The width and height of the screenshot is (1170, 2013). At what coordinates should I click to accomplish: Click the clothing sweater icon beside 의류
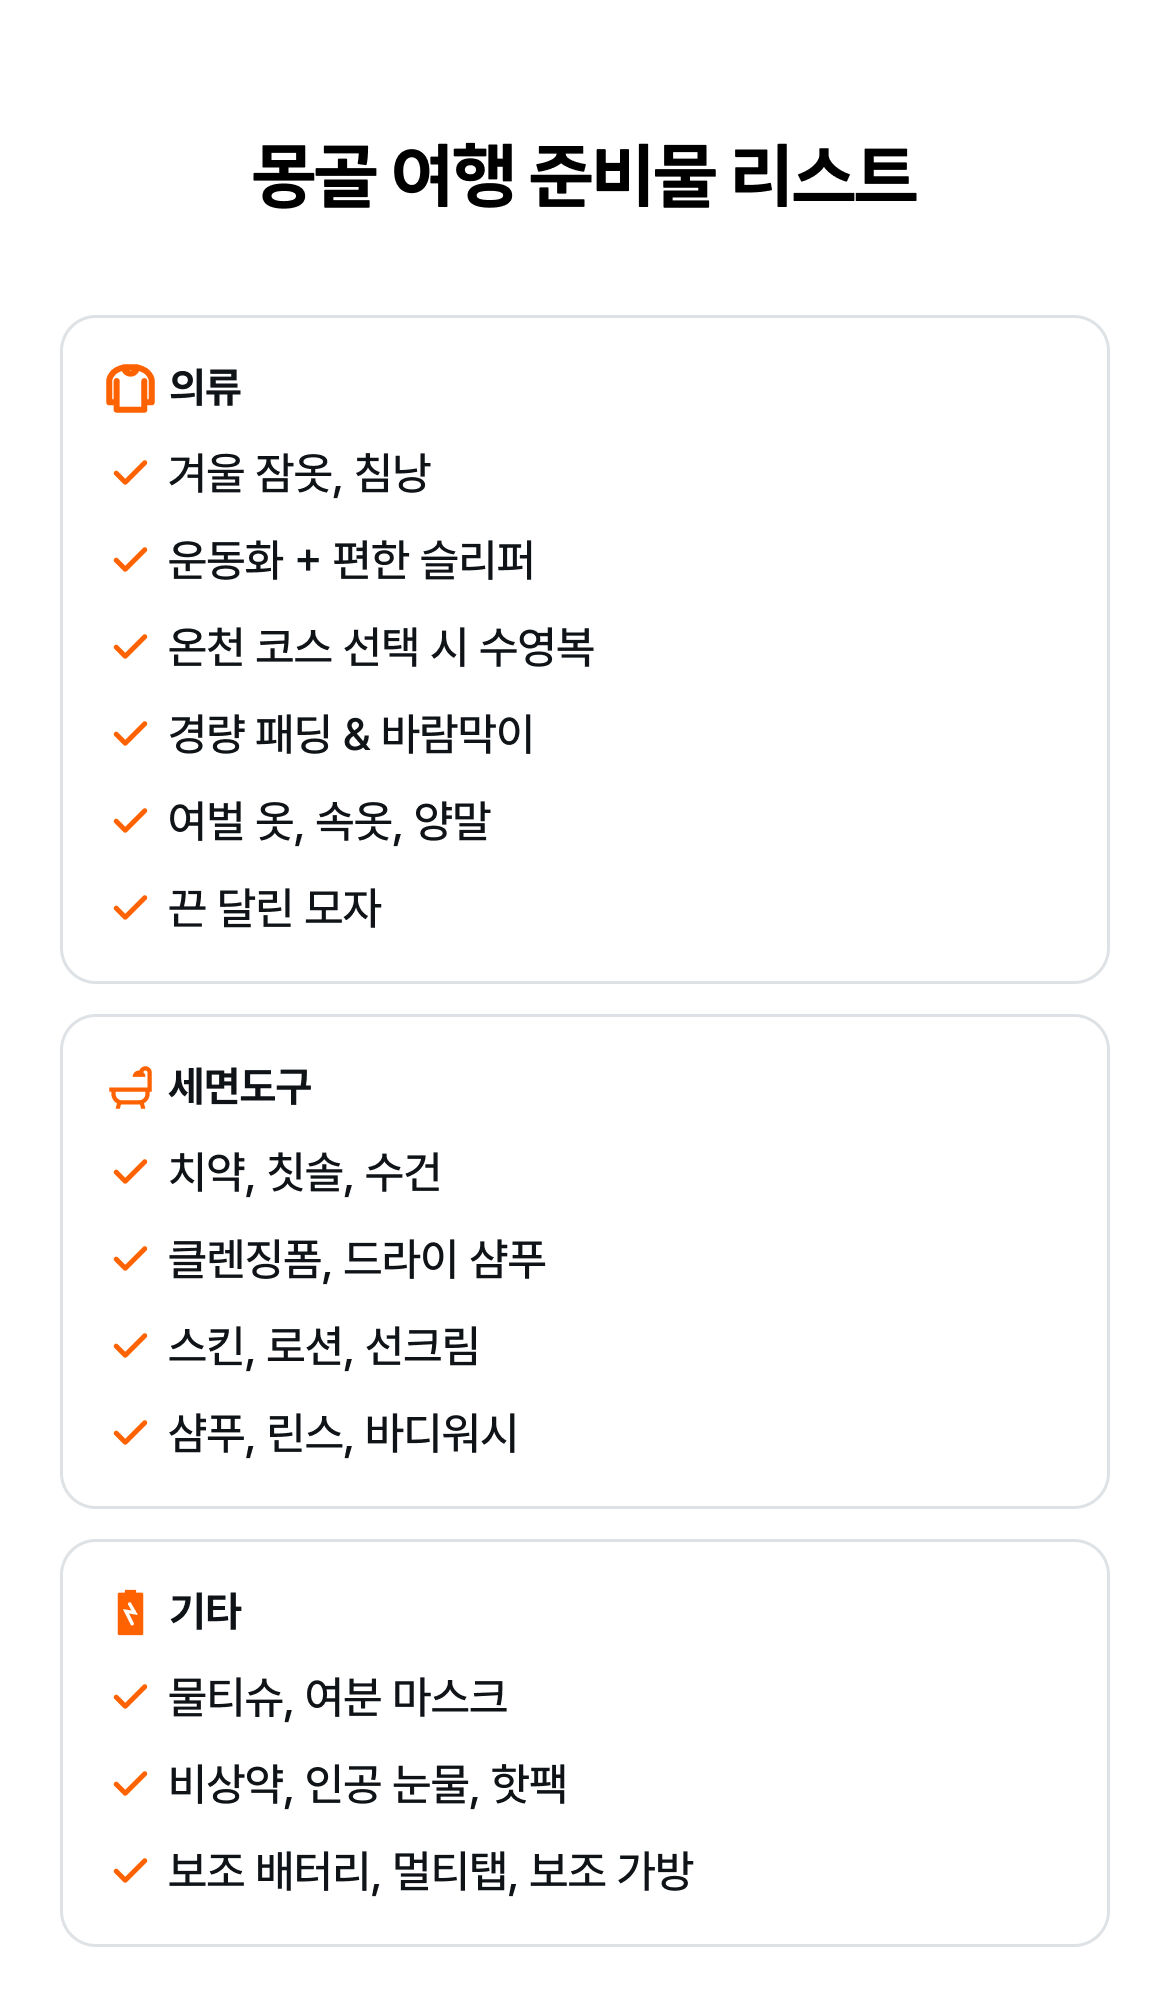(130, 388)
